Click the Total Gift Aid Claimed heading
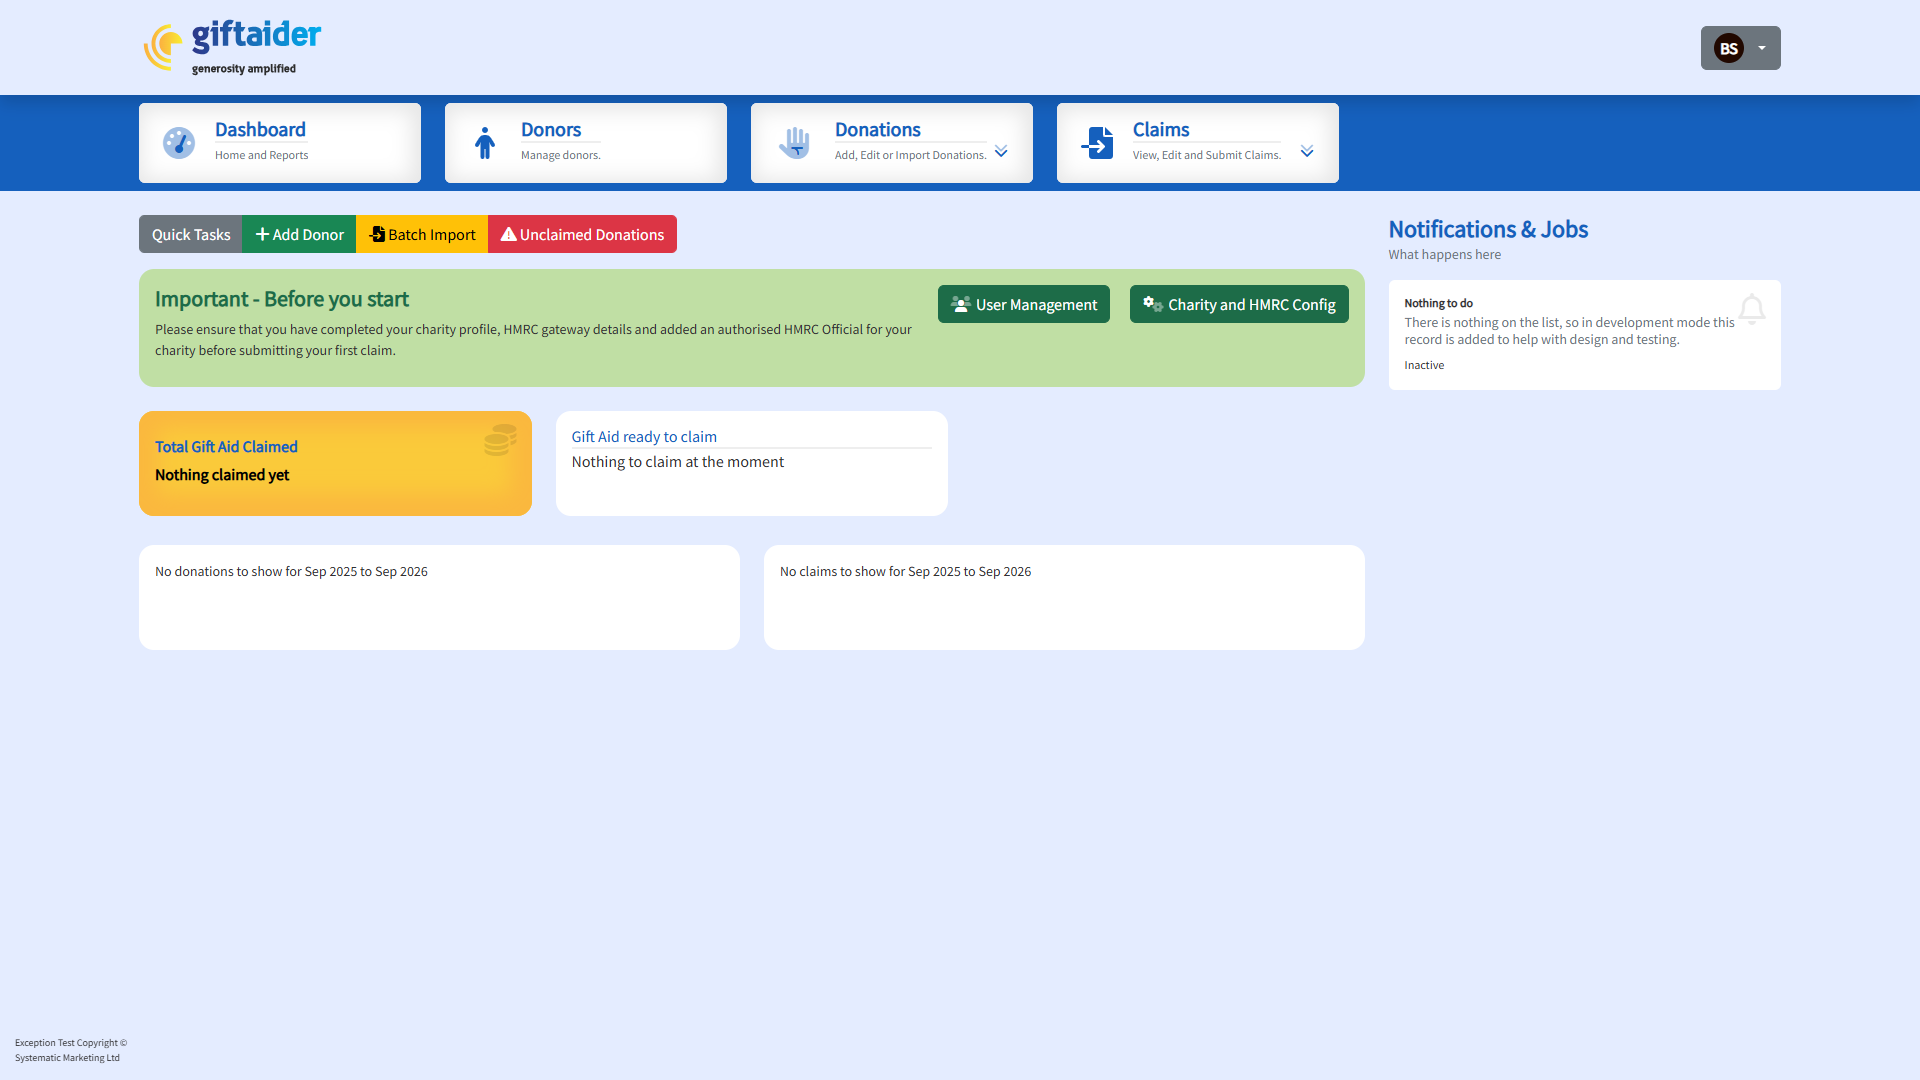The height and width of the screenshot is (1080, 1920). coord(226,447)
